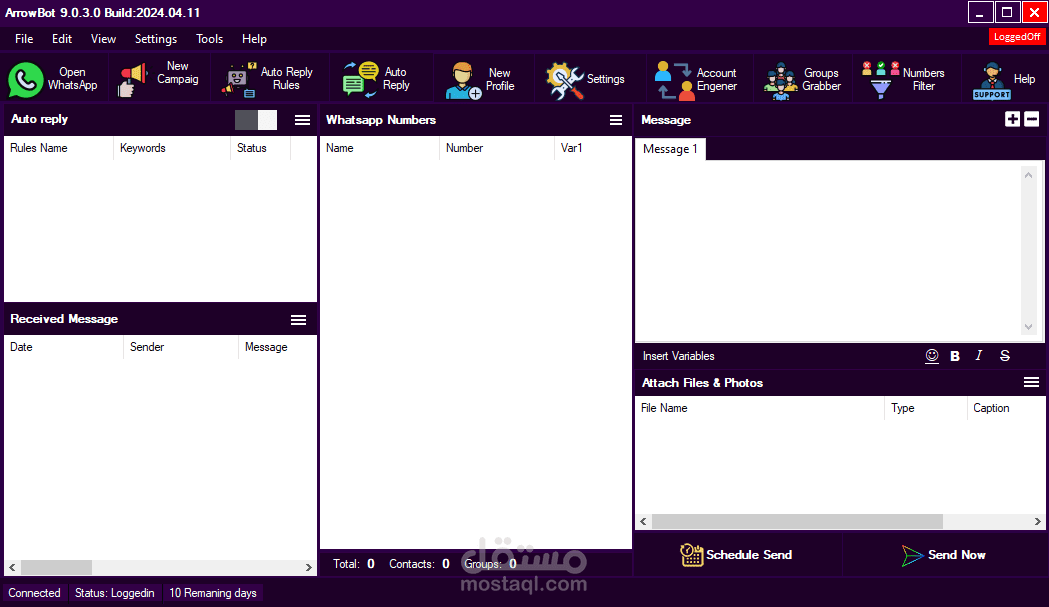
Task: Click the Sender column header
Action: [181, 347]
